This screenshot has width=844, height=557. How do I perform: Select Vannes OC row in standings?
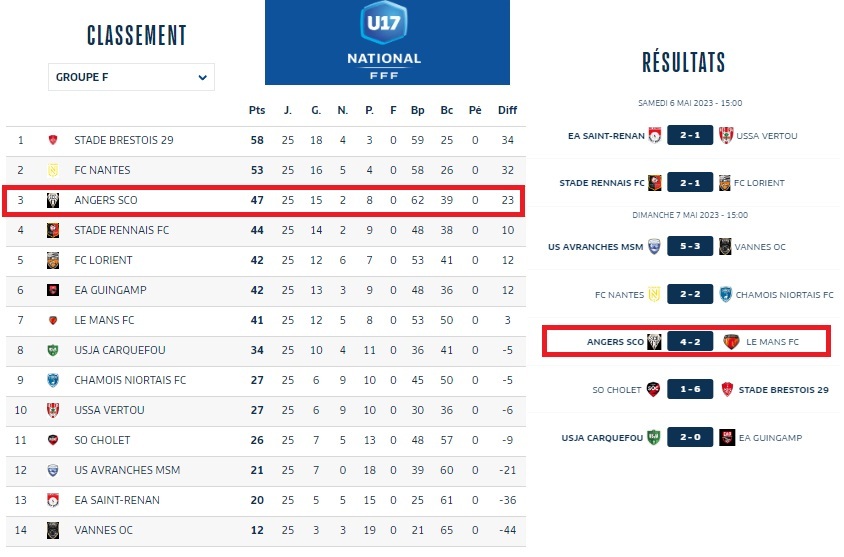tap(265, 530)
